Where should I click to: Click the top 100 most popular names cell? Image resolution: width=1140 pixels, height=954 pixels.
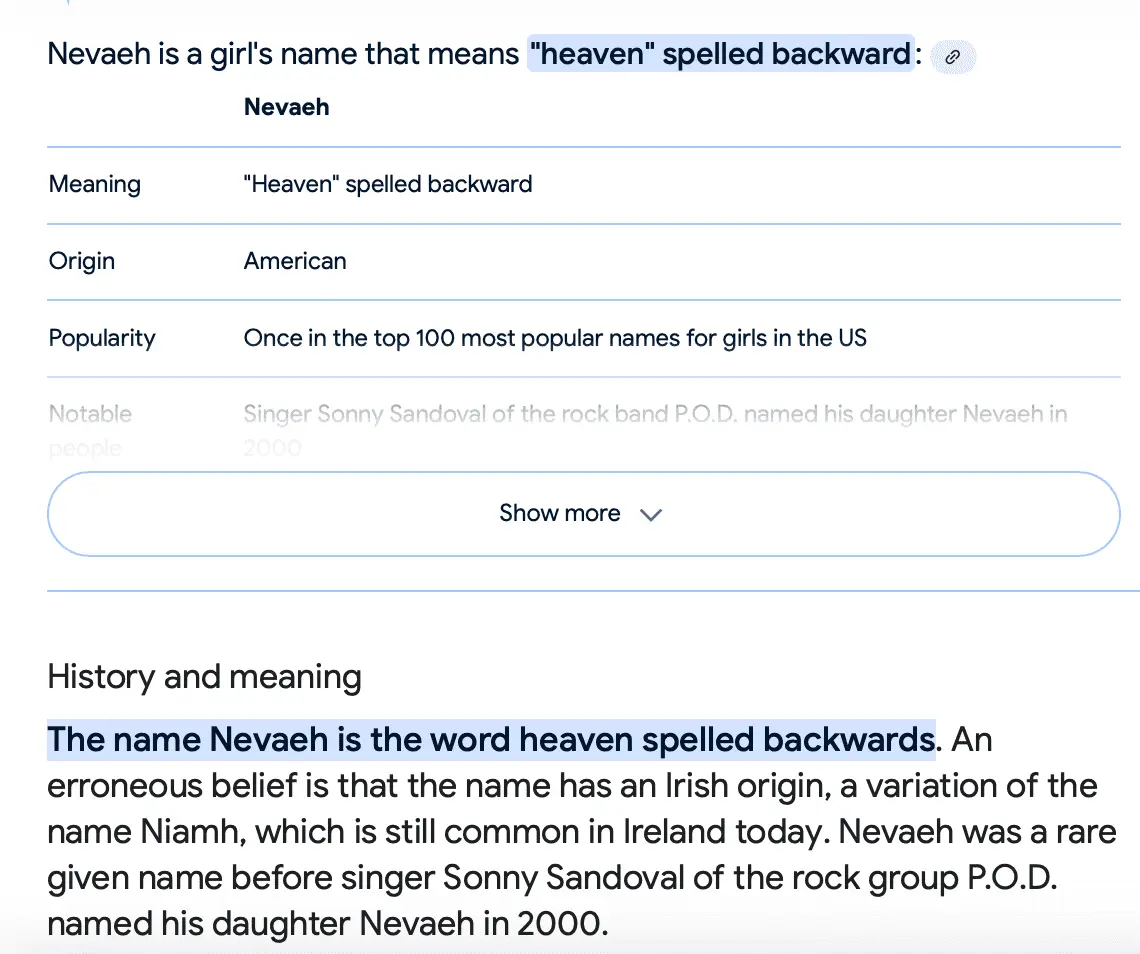[x=555, y=338]
